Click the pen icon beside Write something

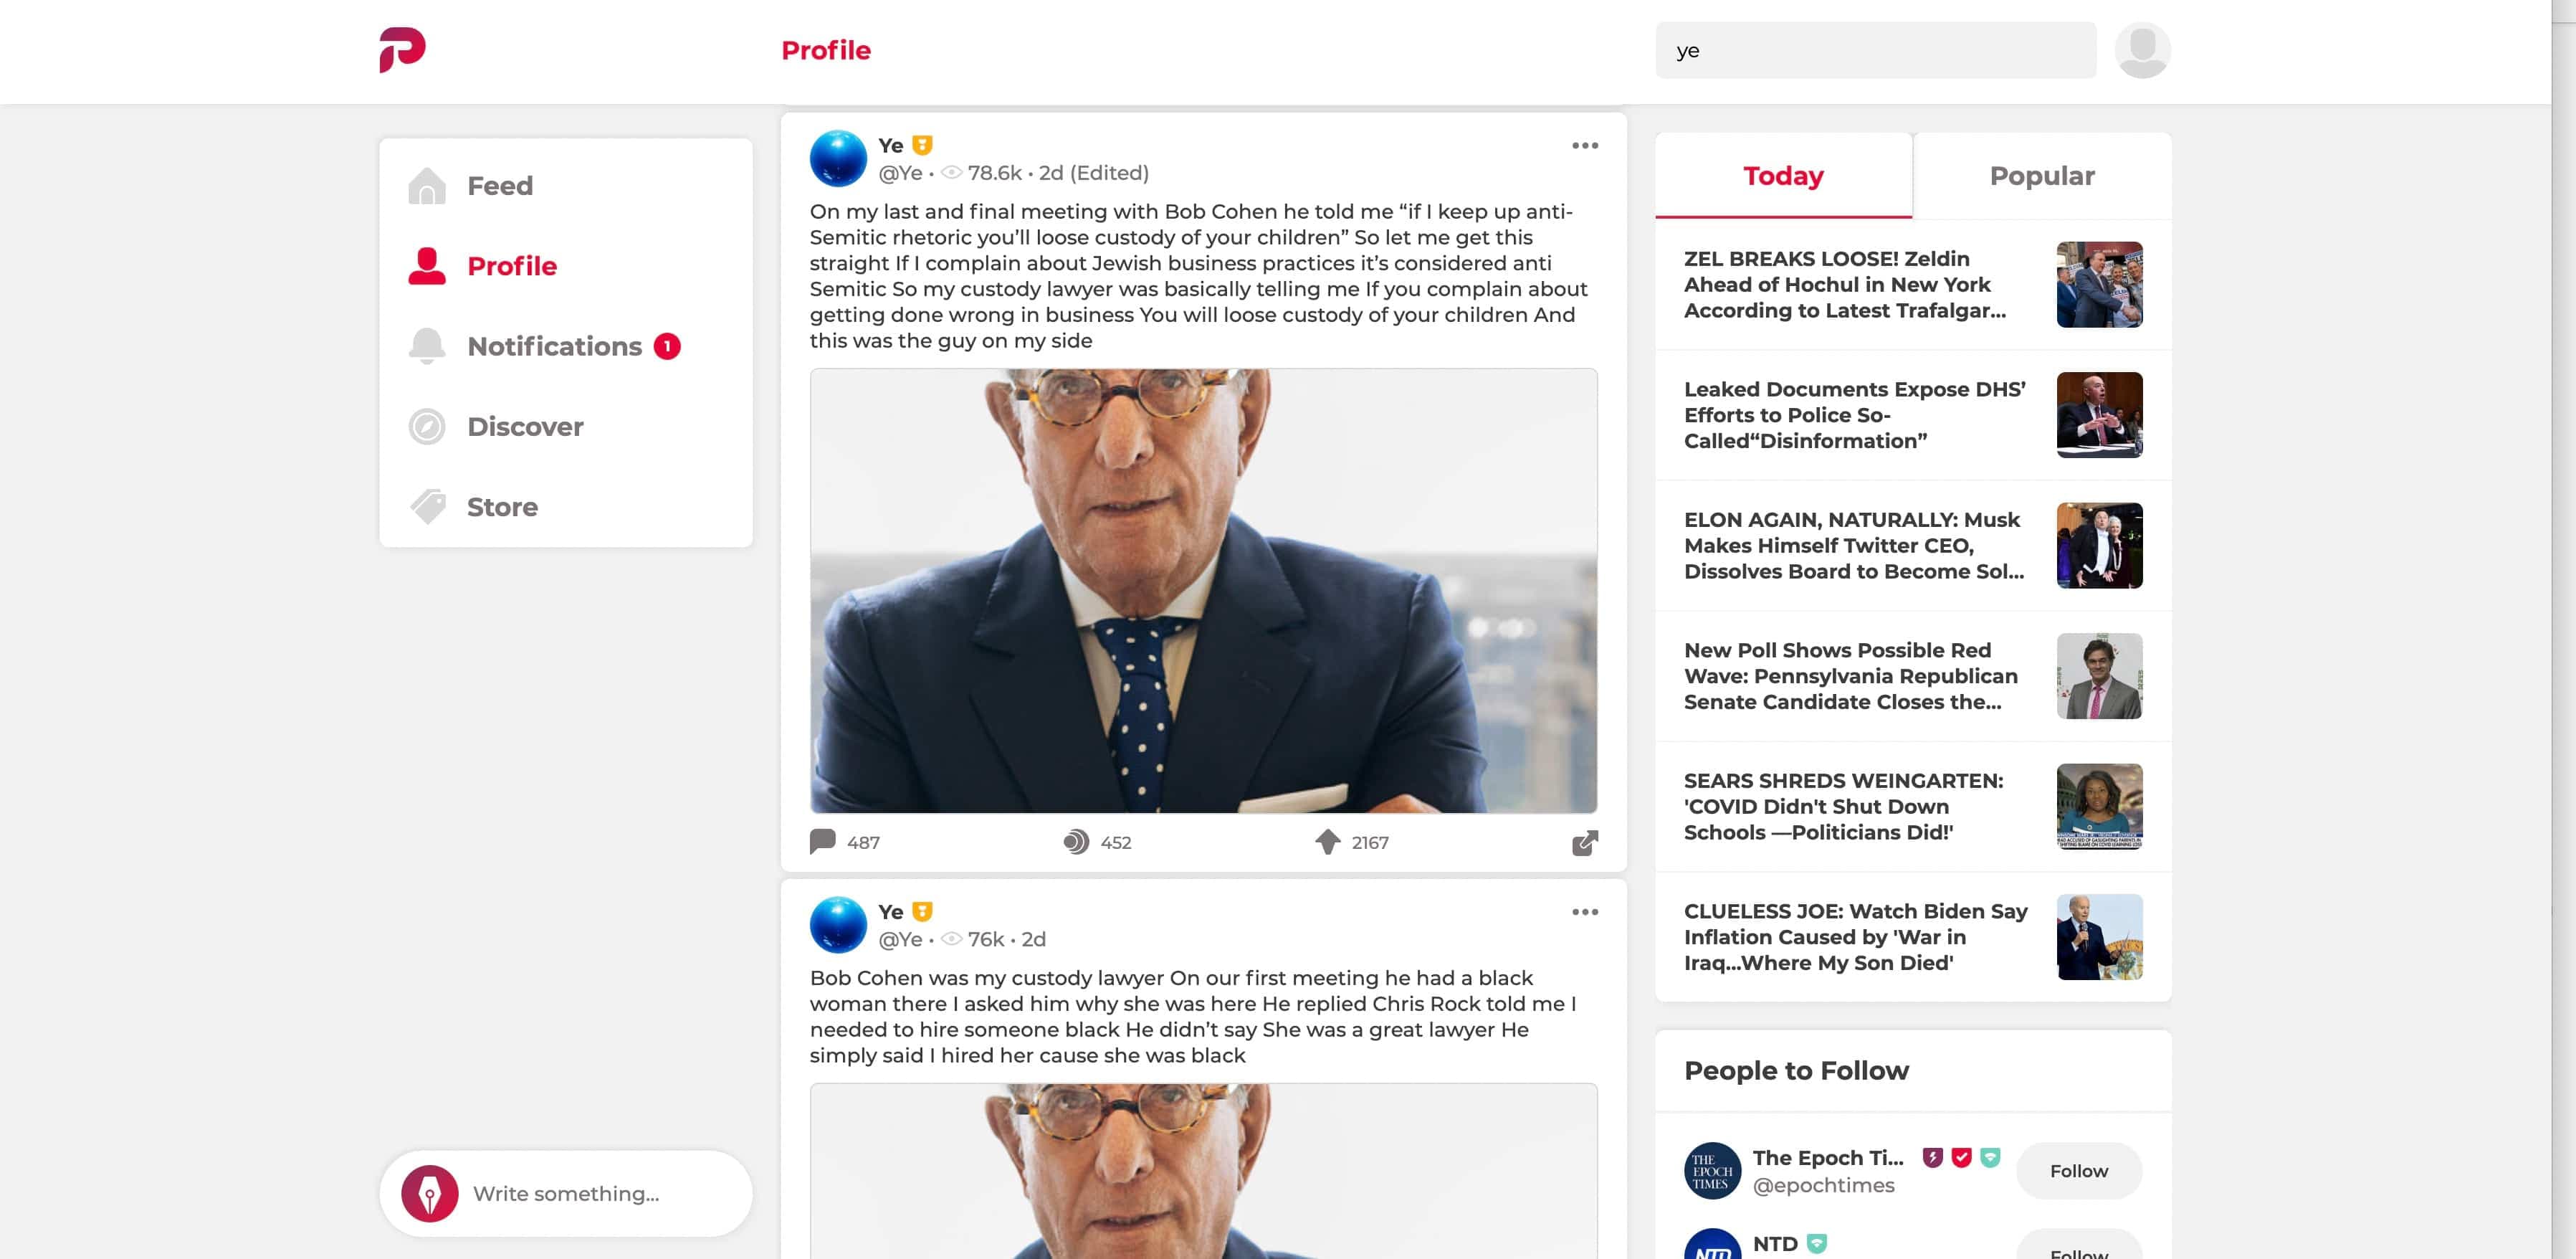coord(430,1193)
